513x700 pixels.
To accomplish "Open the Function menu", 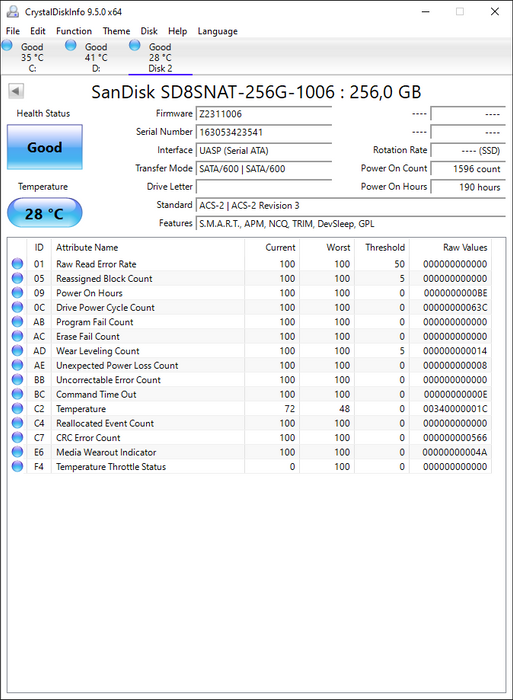I will tap(74, 31).
